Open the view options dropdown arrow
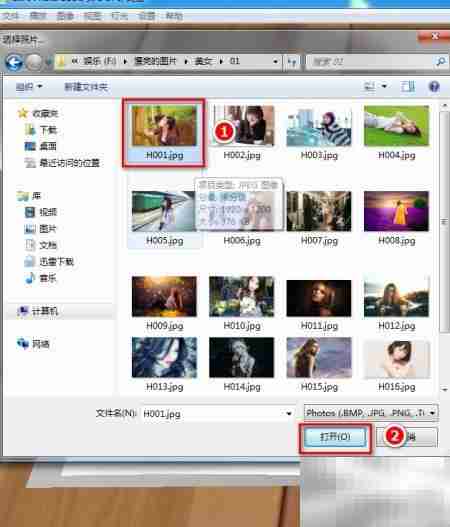The image size is (450, 527). point(384,87)
